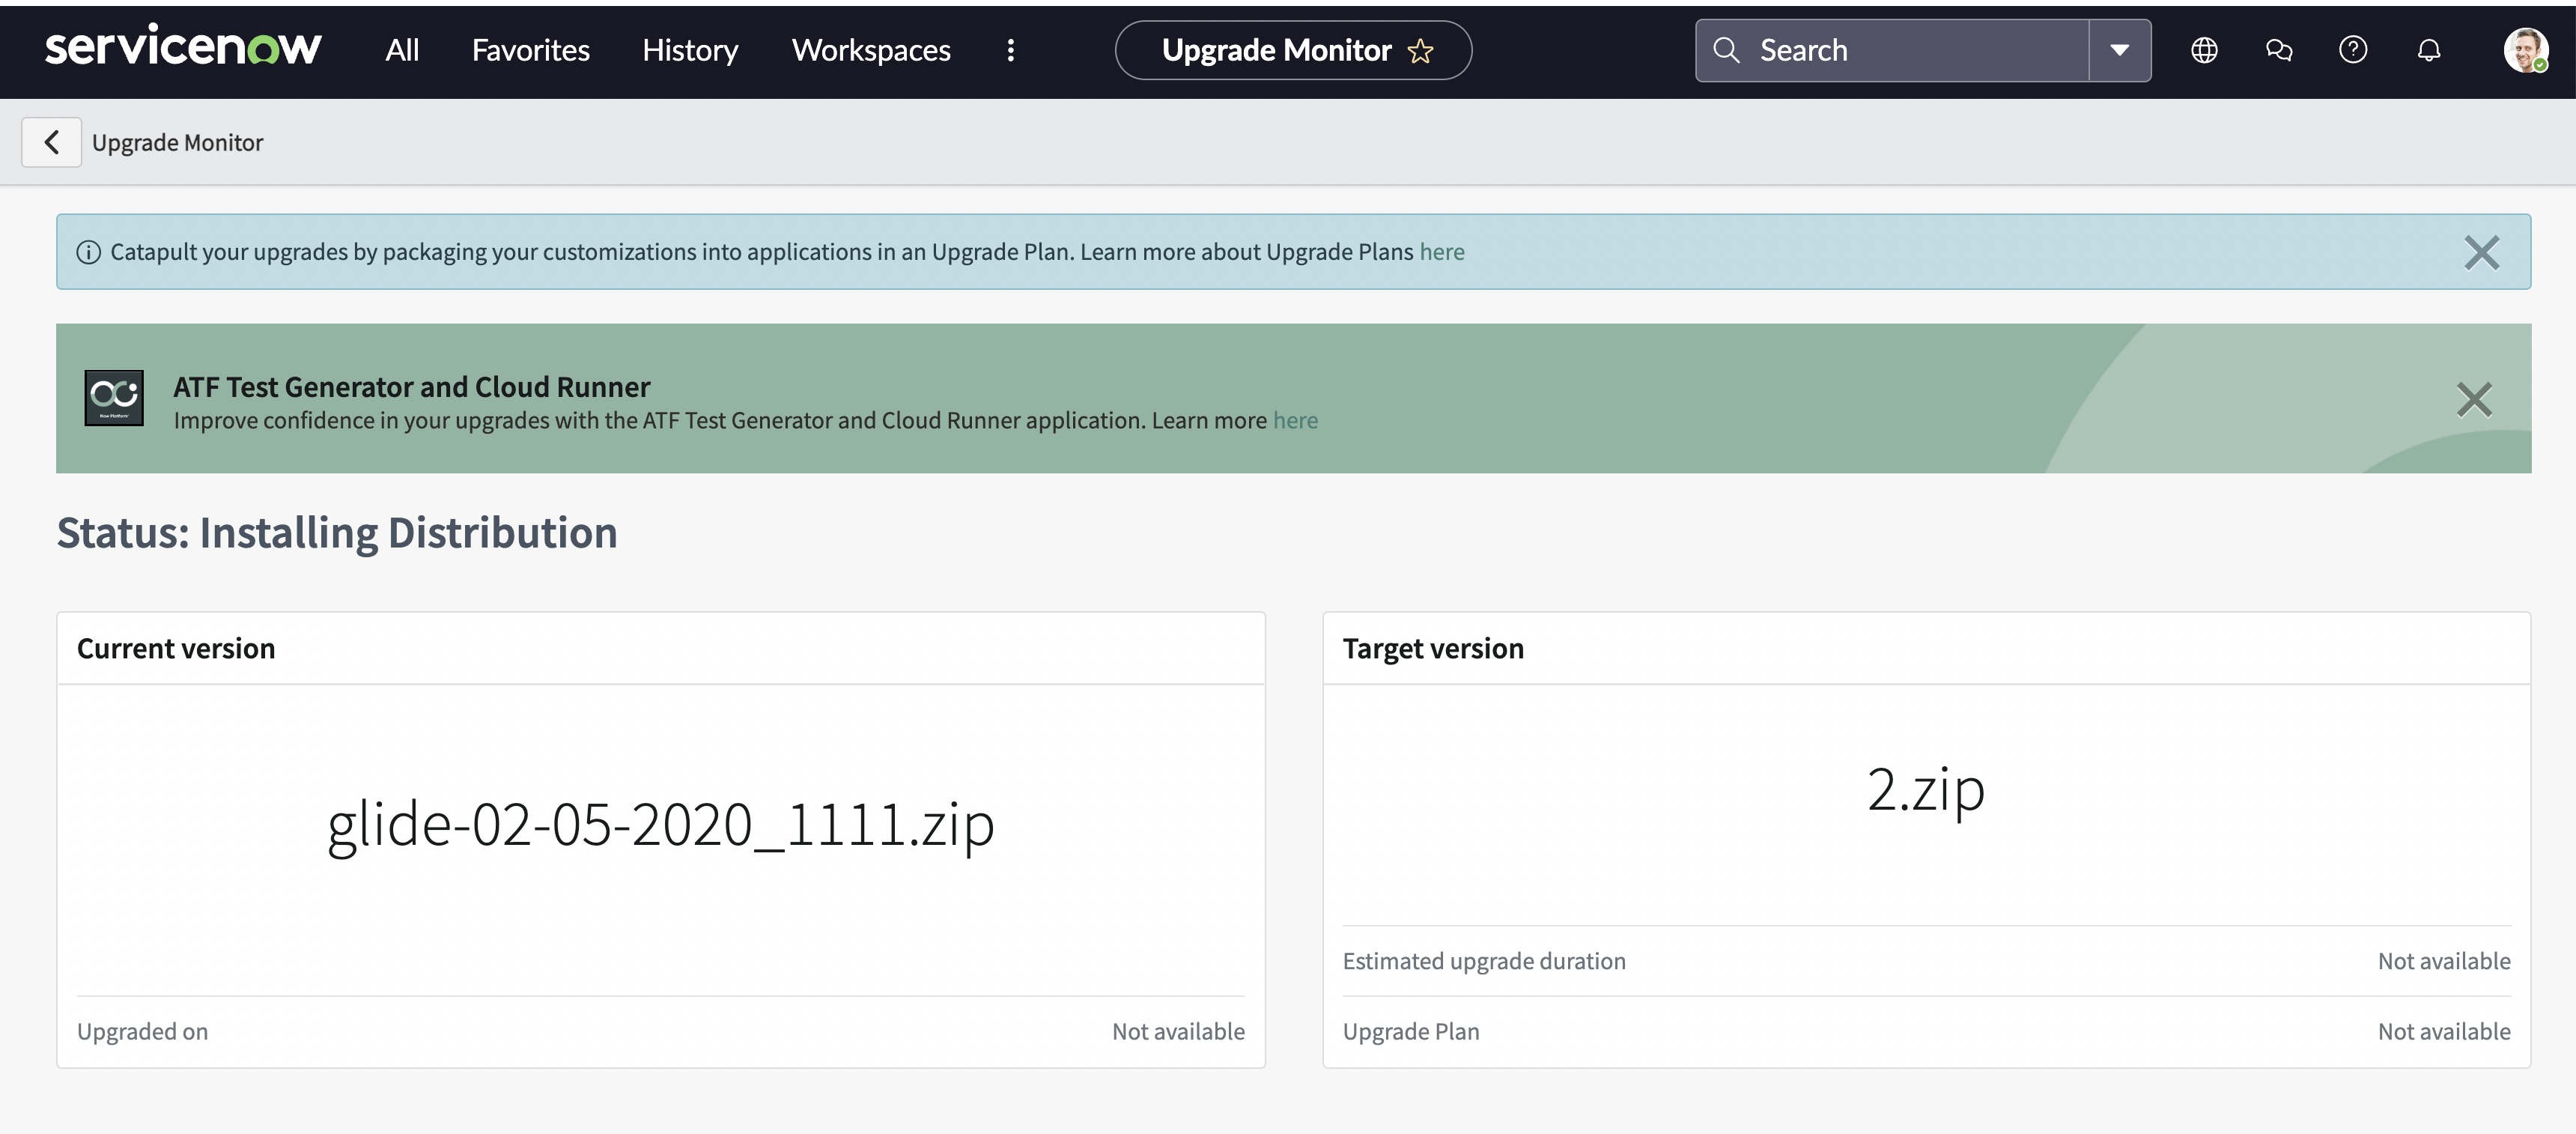Open the chat sidebar icon
This screenshot has width=2576, height=1134.
point(2279,50)
